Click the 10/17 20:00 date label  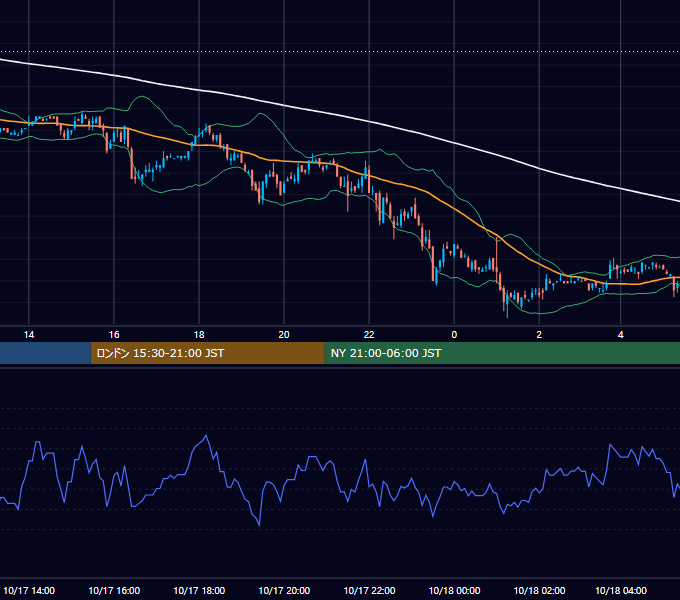pos(284,590)
